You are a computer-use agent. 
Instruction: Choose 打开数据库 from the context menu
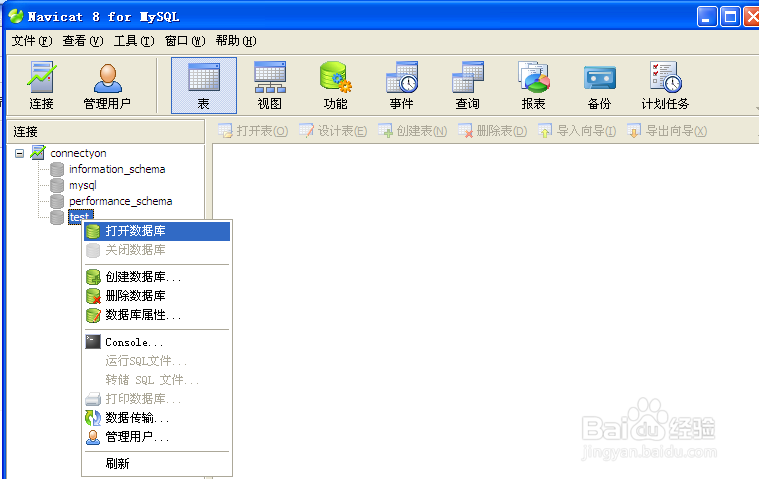[x=157, y=231]
